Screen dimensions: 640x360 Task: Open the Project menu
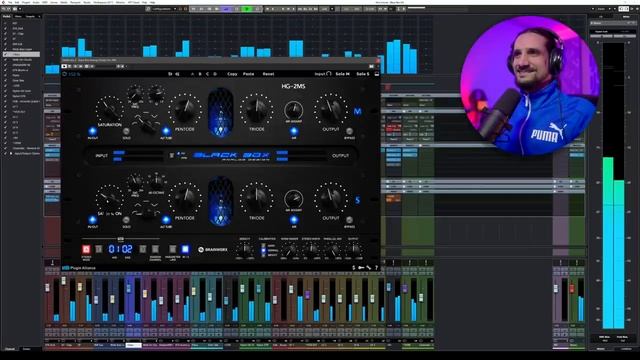[26, 2]
